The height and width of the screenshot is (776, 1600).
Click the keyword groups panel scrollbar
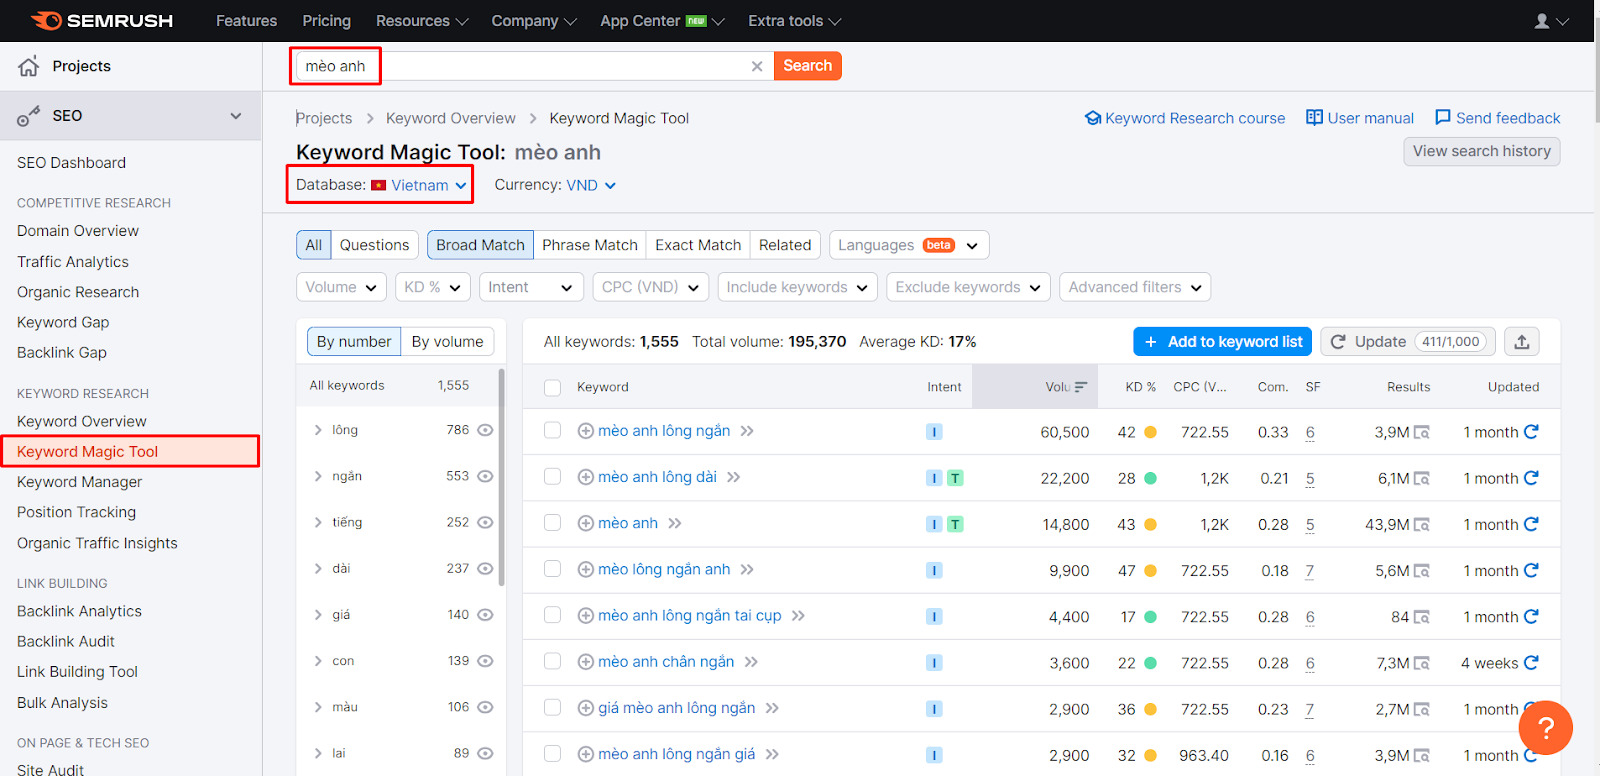pos(502,477)
